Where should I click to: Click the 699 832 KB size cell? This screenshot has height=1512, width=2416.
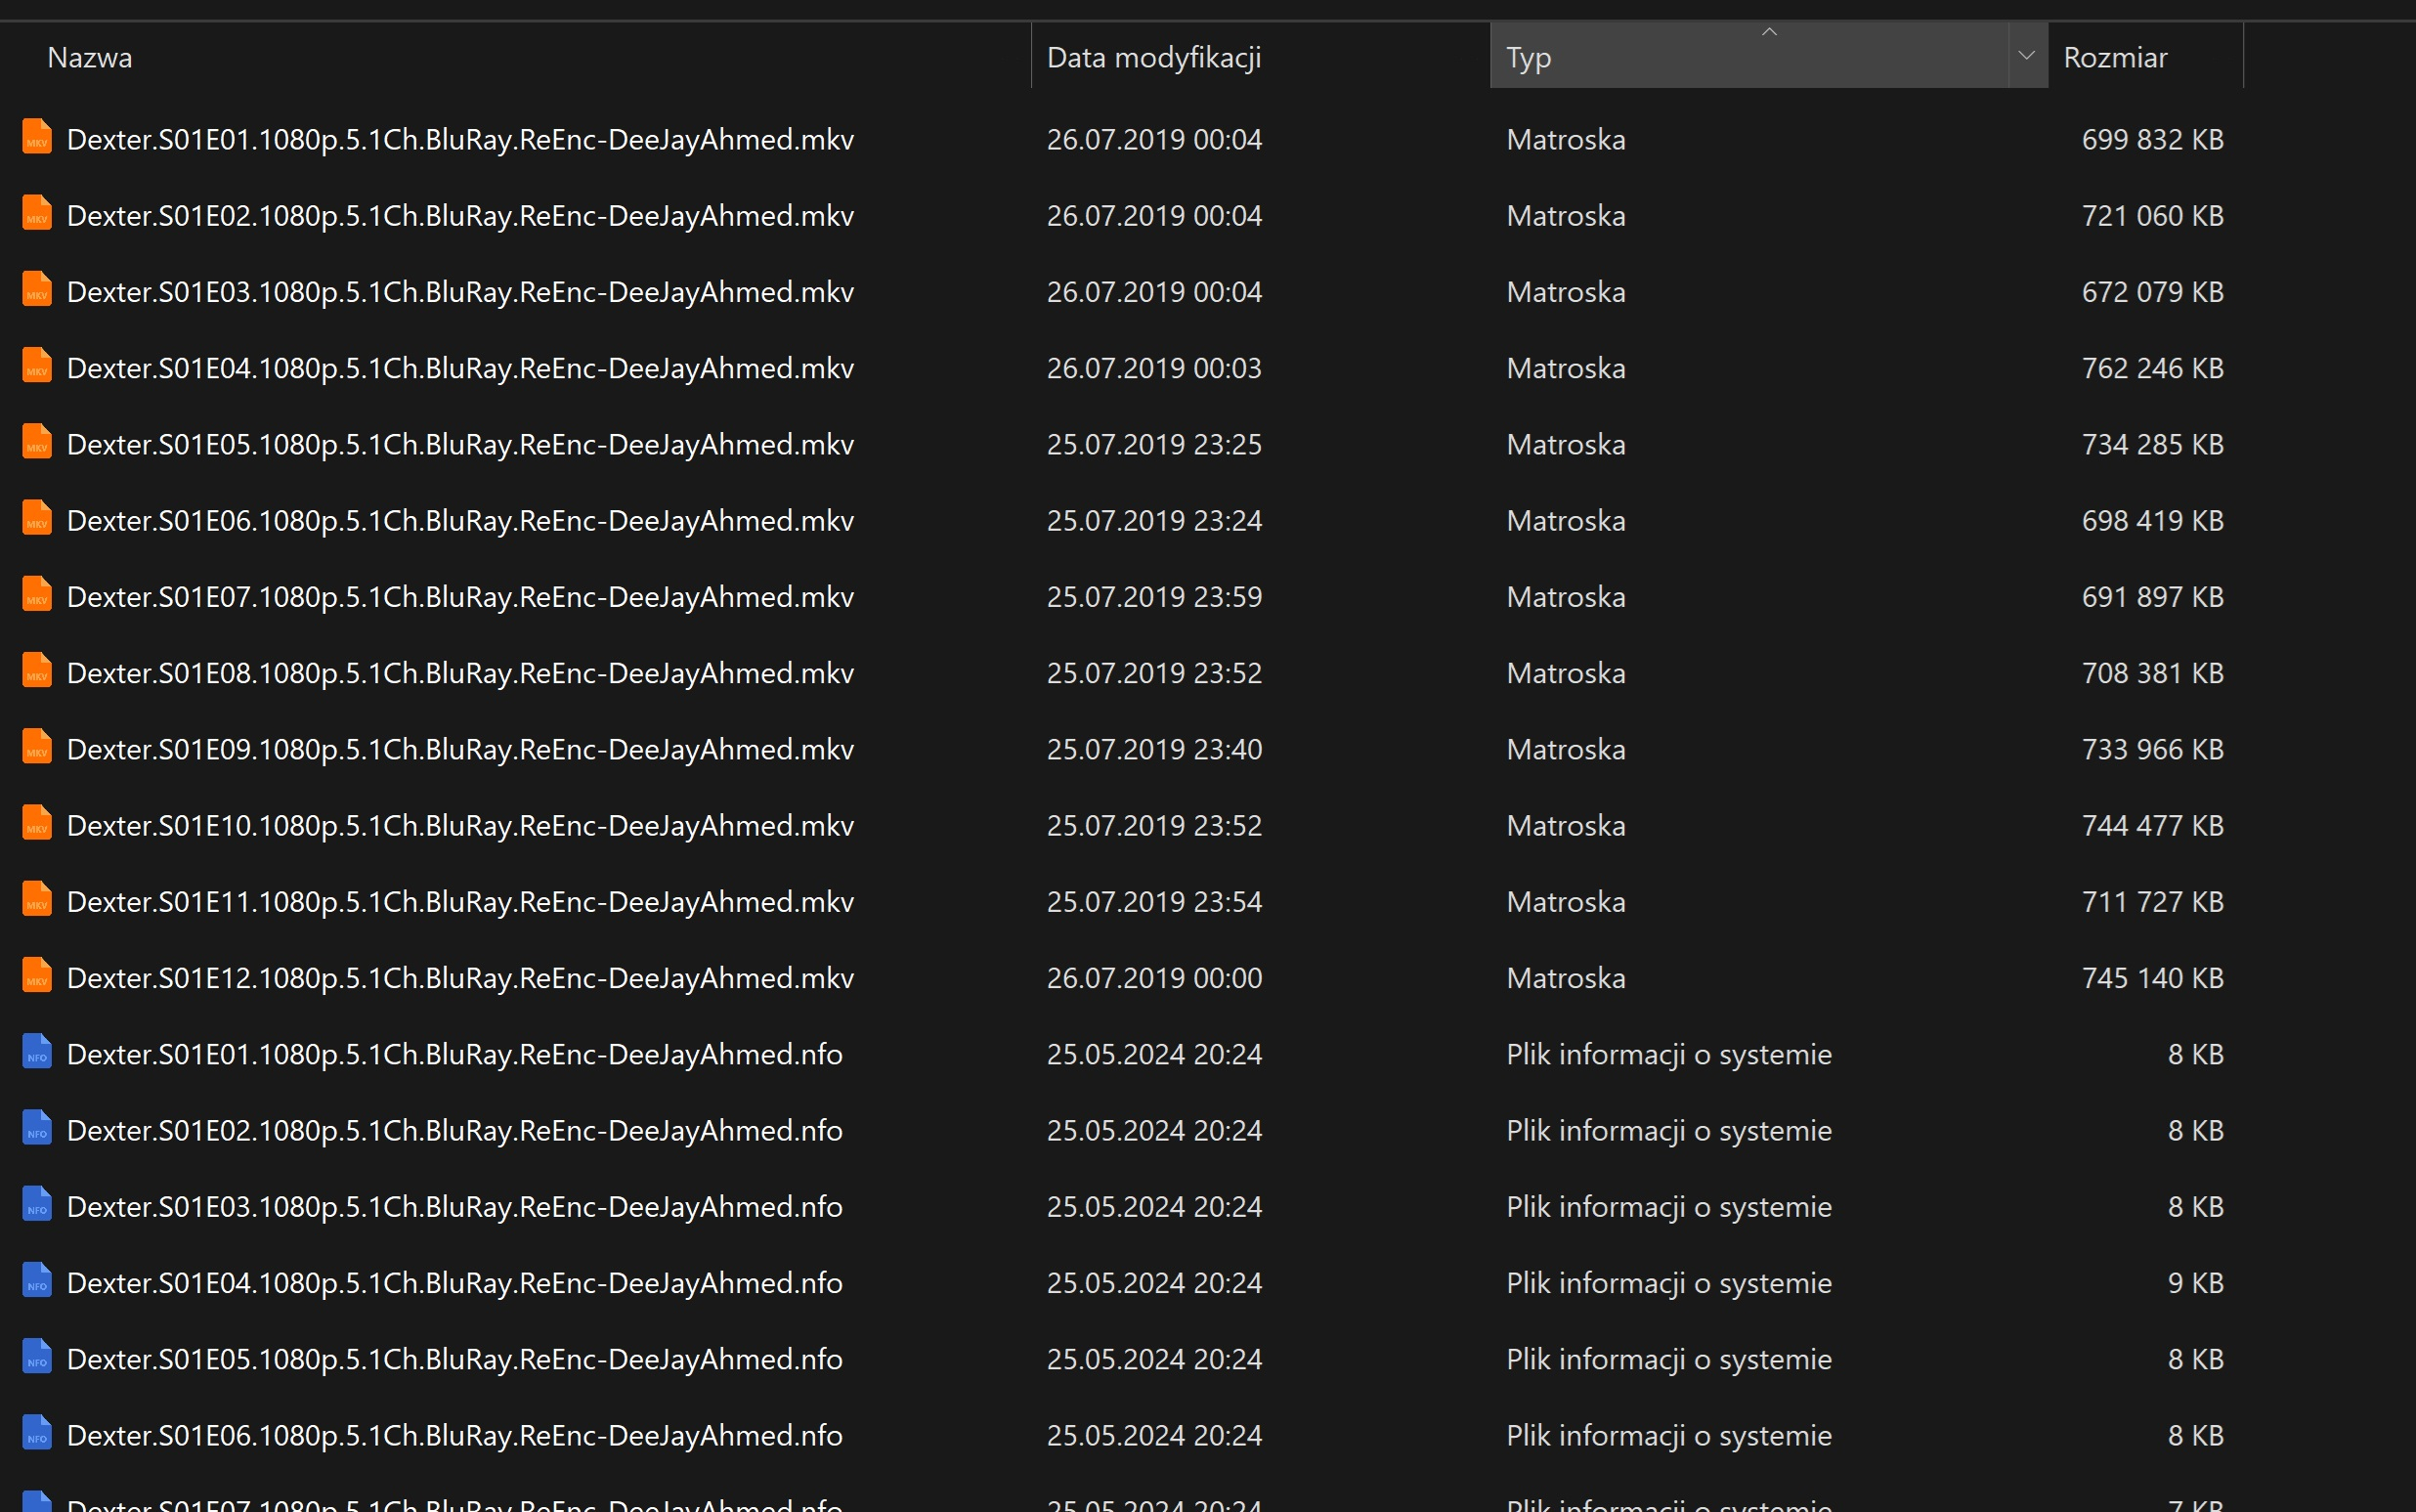2152,140
